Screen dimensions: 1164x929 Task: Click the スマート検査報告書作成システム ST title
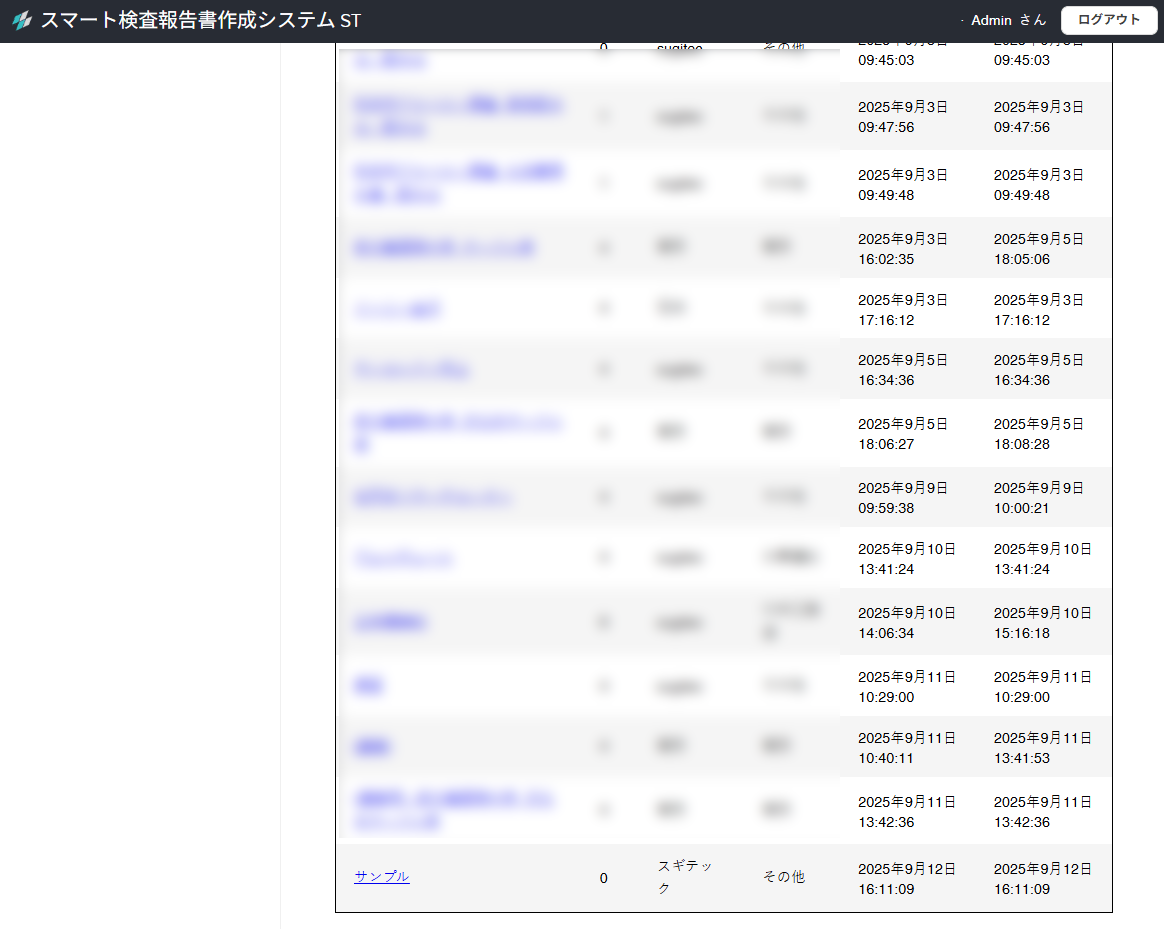[200, 20]
